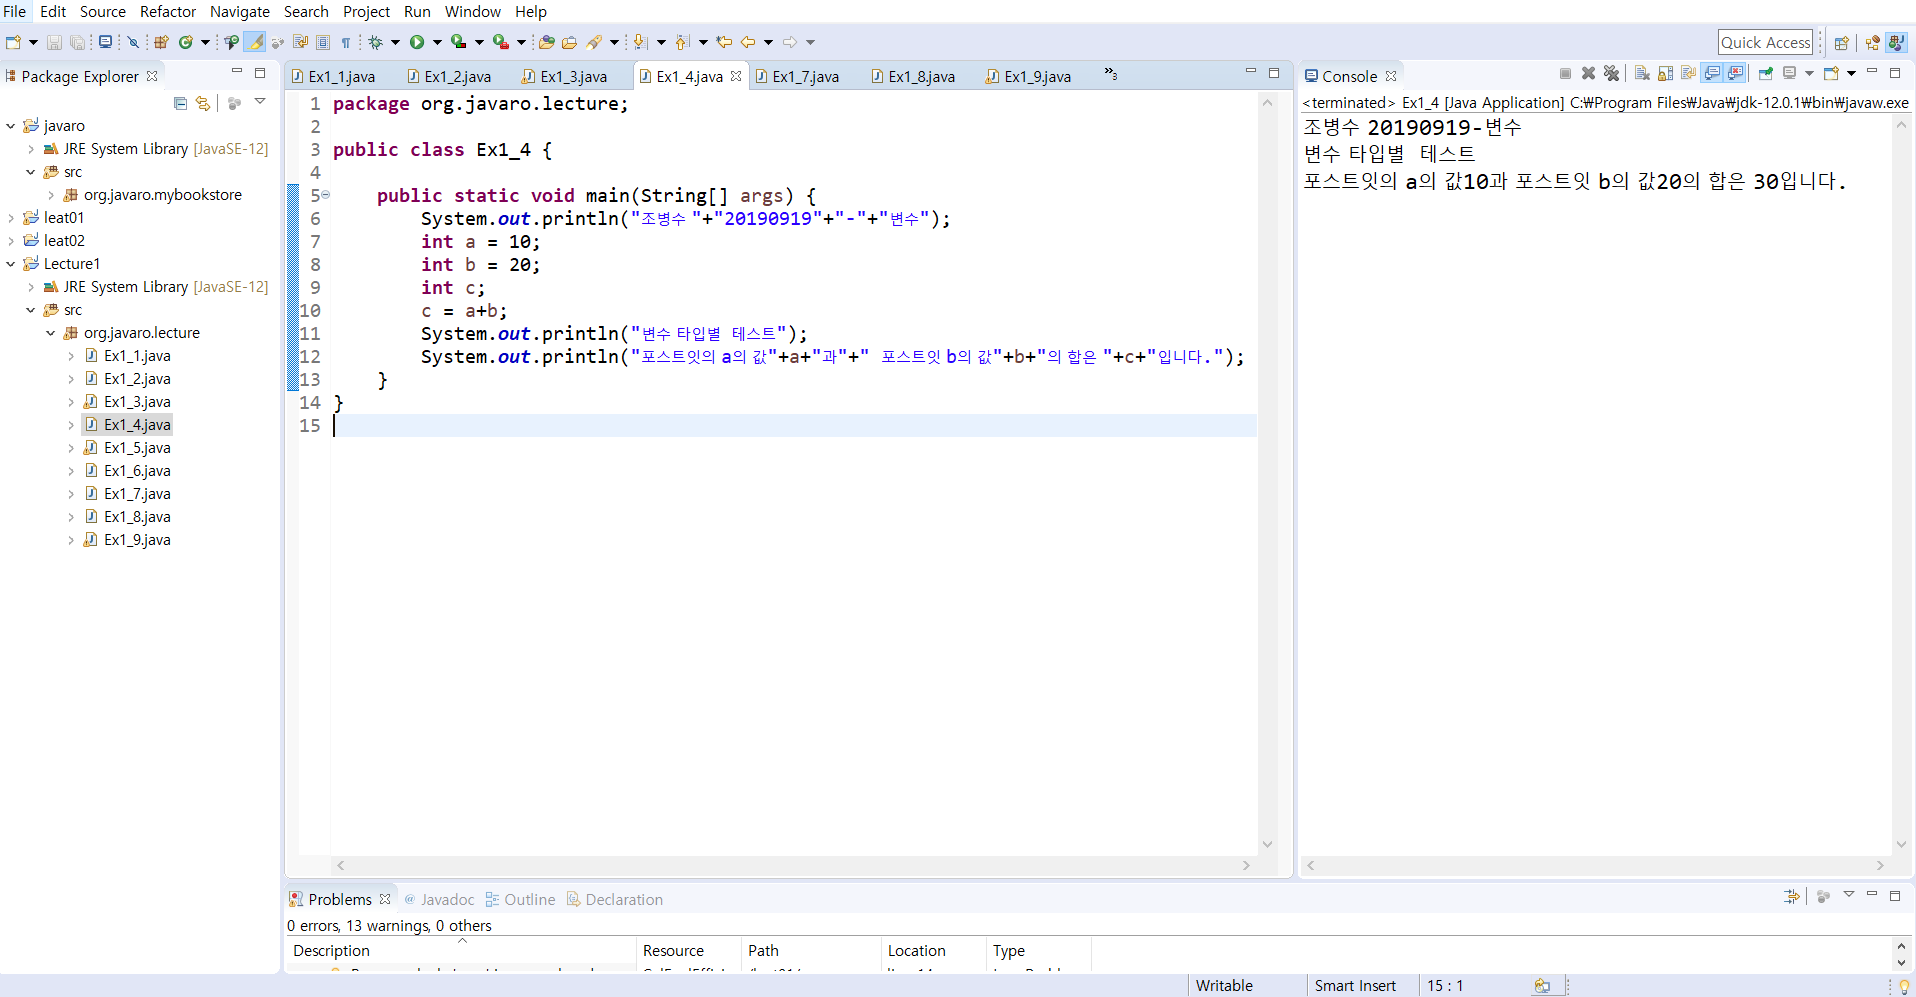This screenshot has width=1916, height=997.
Task: Click the Previous Annotation icon
Action: click(x=682, y=42)
